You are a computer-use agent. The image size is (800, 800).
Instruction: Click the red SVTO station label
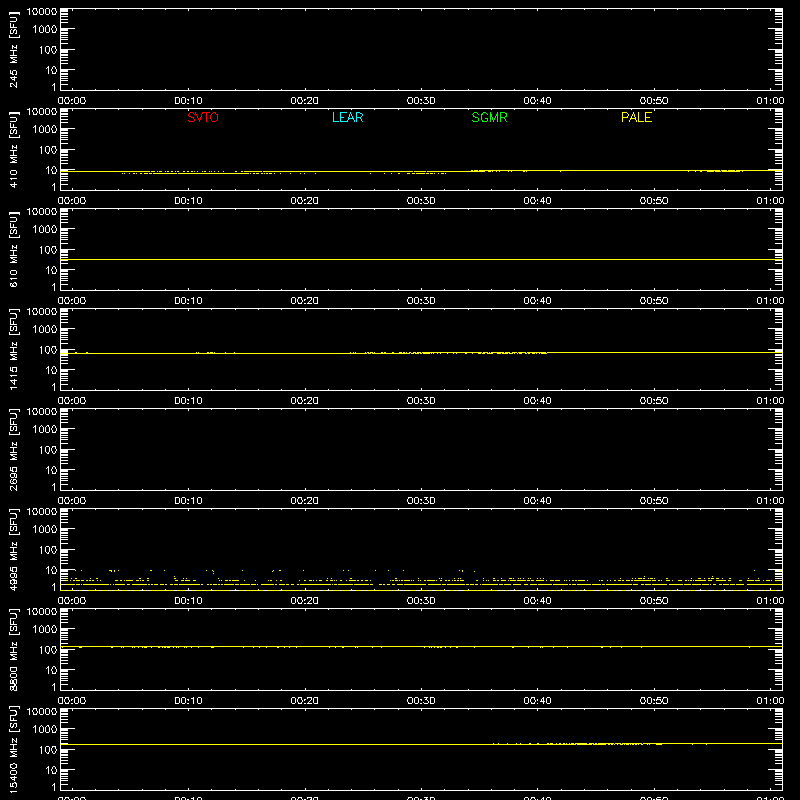tap(203, 117)
